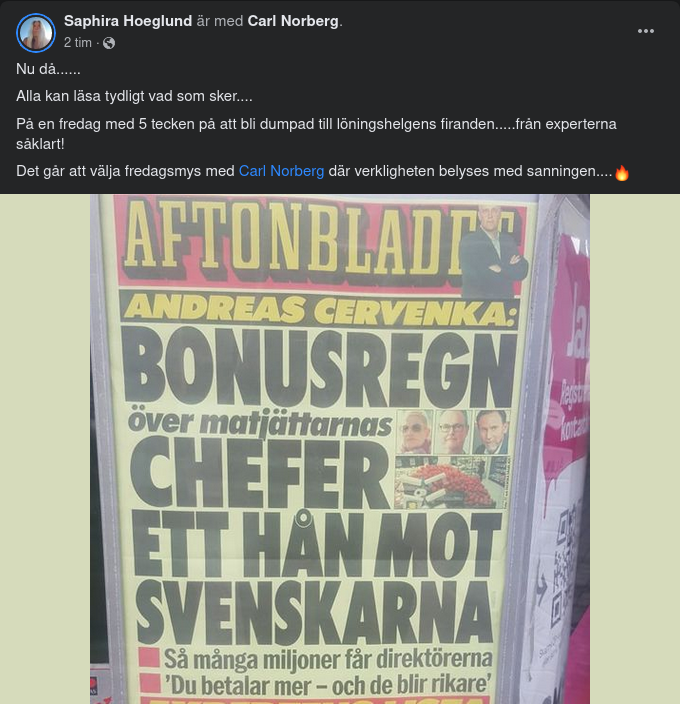Open tagged Carl Norberg in post header
680x704 pixels.
[x=293, y=21]
